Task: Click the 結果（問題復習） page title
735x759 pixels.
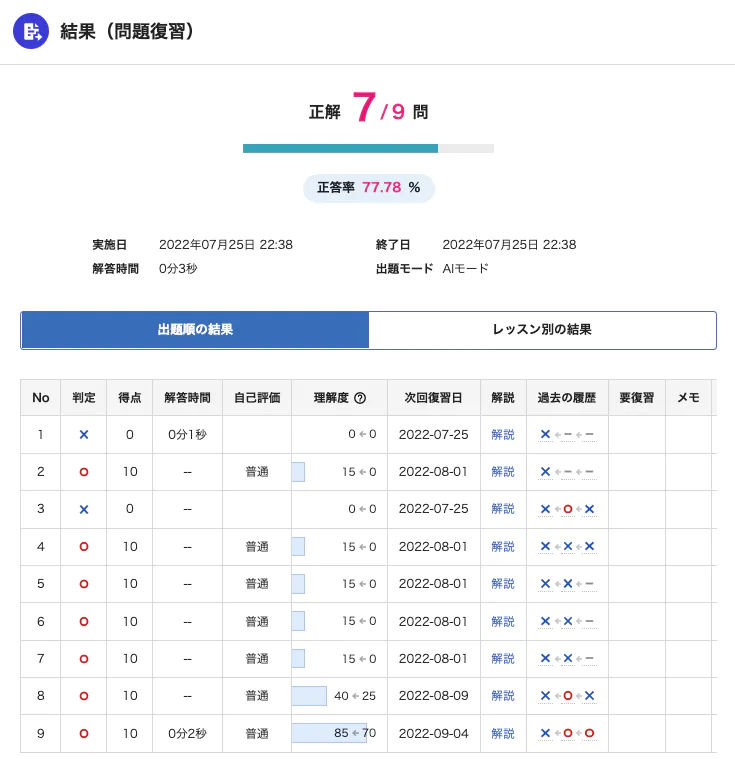Action: (x=127, y=31)
